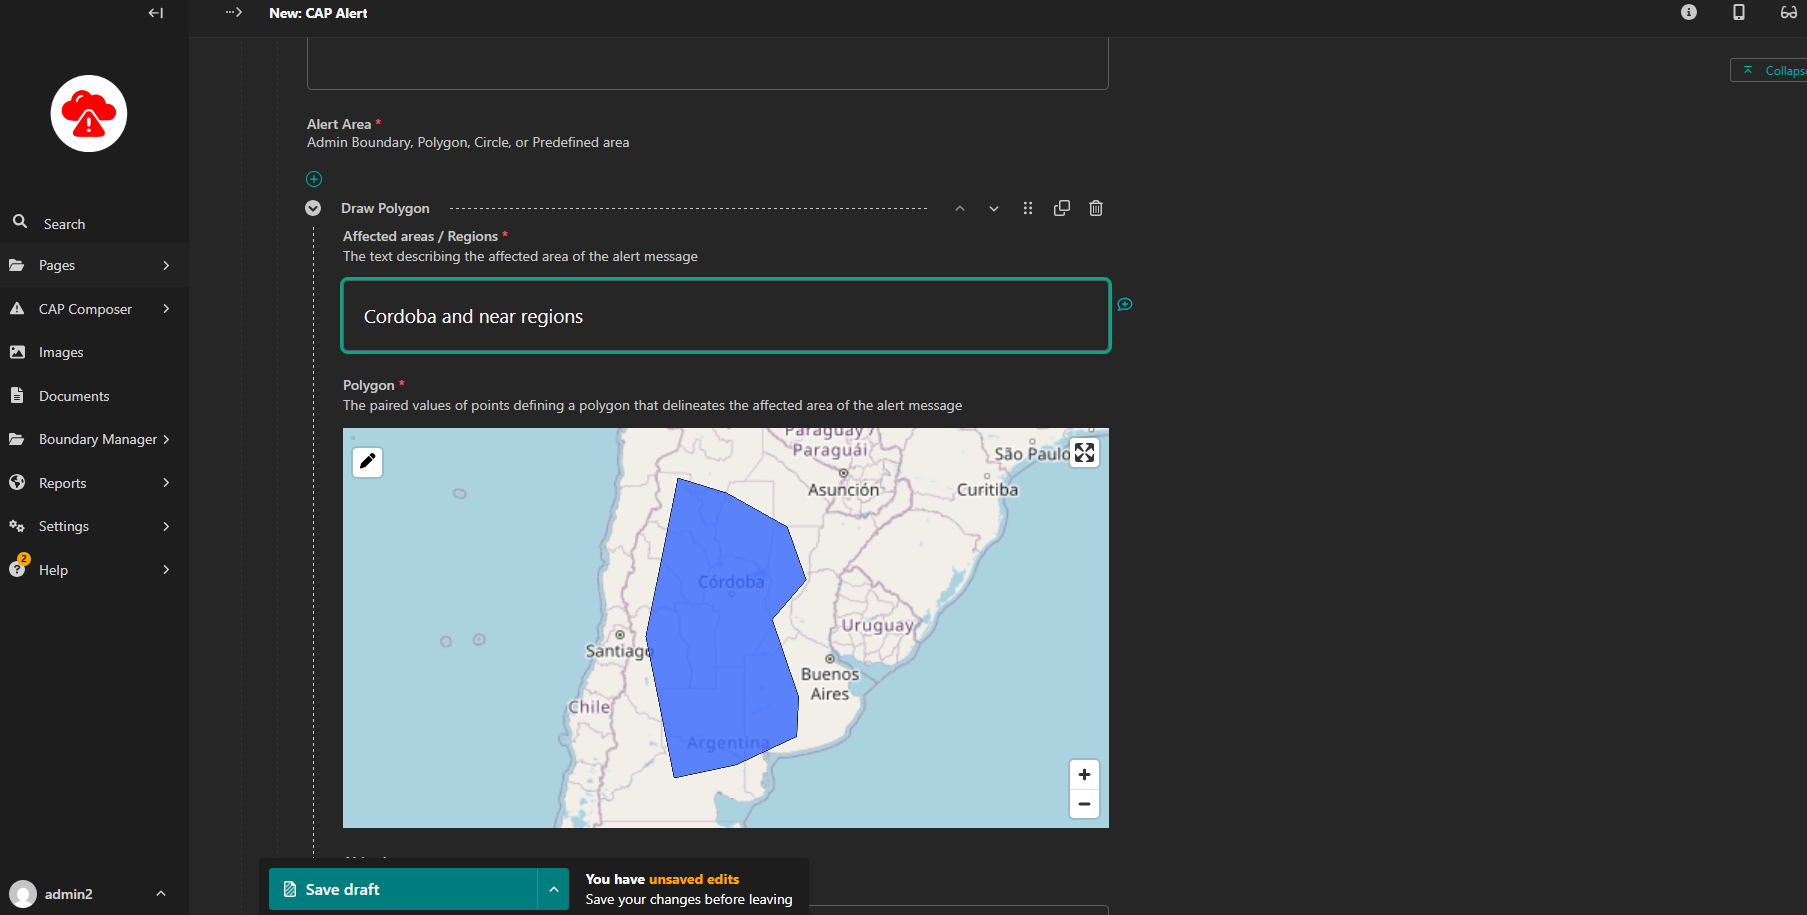Click the Buenos Aires map label
Viewport: 1807px width, 915px height.
pos(830,684)
